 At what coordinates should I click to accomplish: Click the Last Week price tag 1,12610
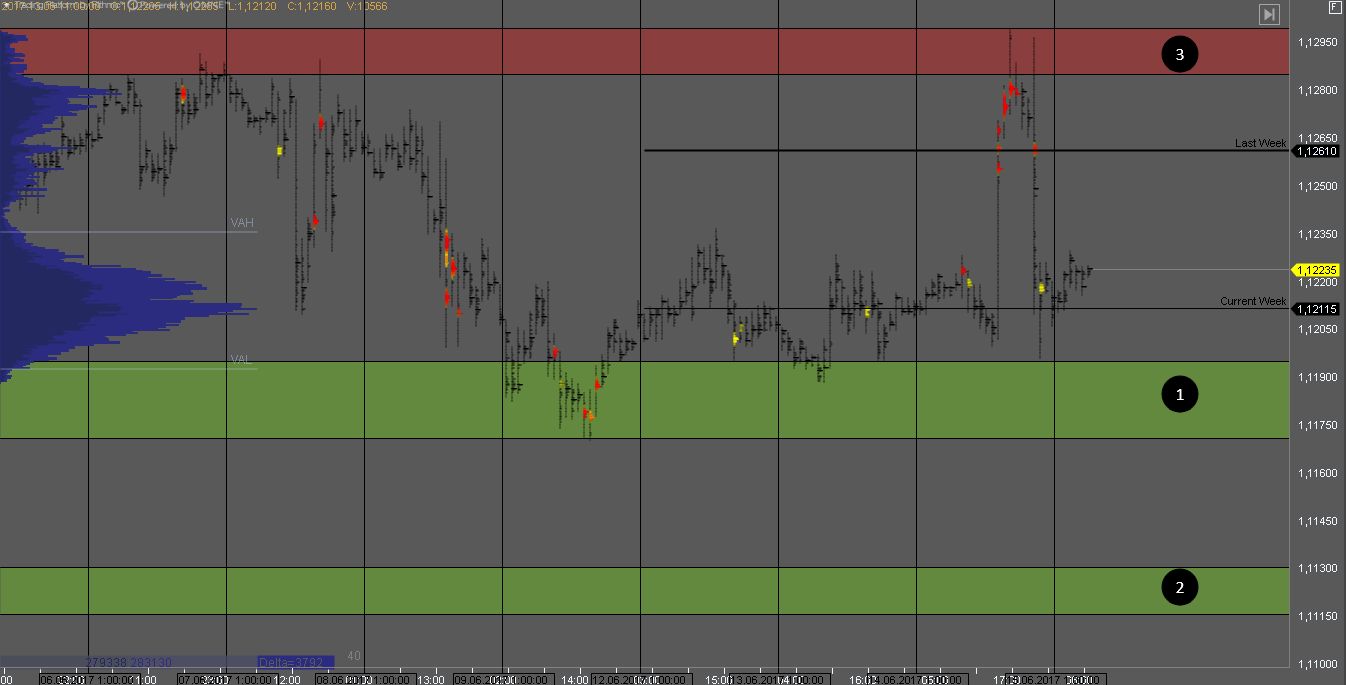[x=1317, y=151]
